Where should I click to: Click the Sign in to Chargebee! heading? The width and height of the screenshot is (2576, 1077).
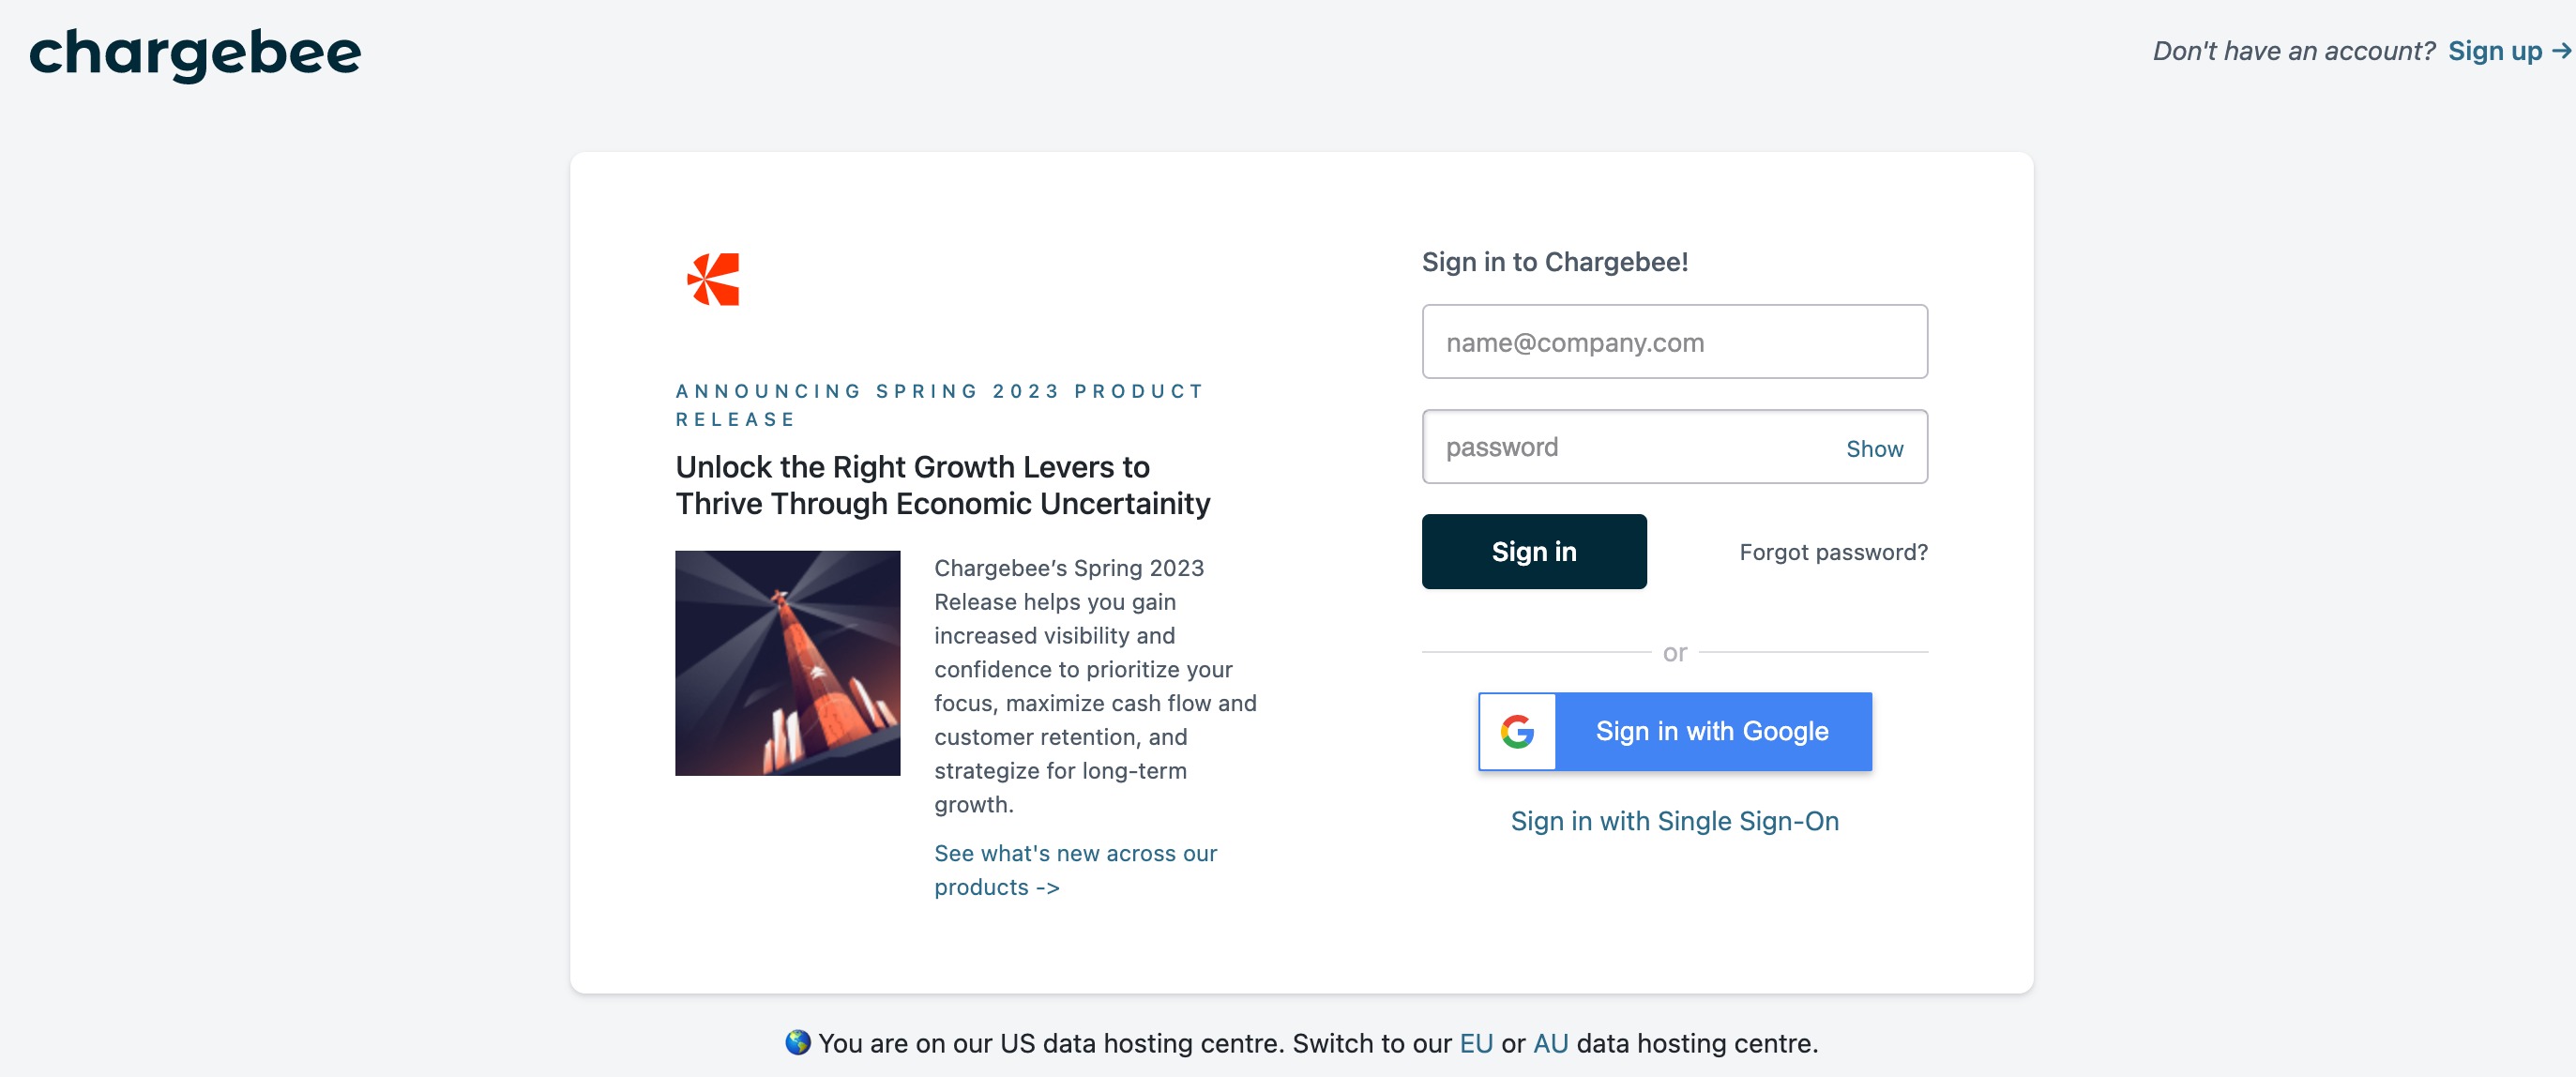1554,262
